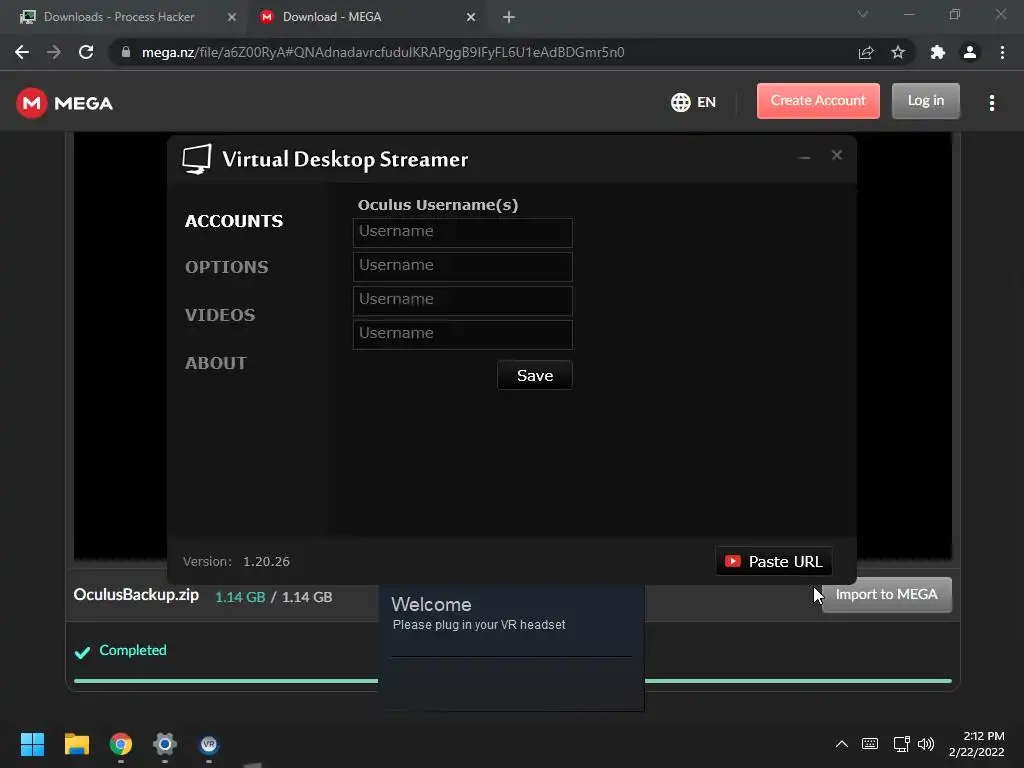Click 'Please plug in your VR headset' text

coord(479,625)
